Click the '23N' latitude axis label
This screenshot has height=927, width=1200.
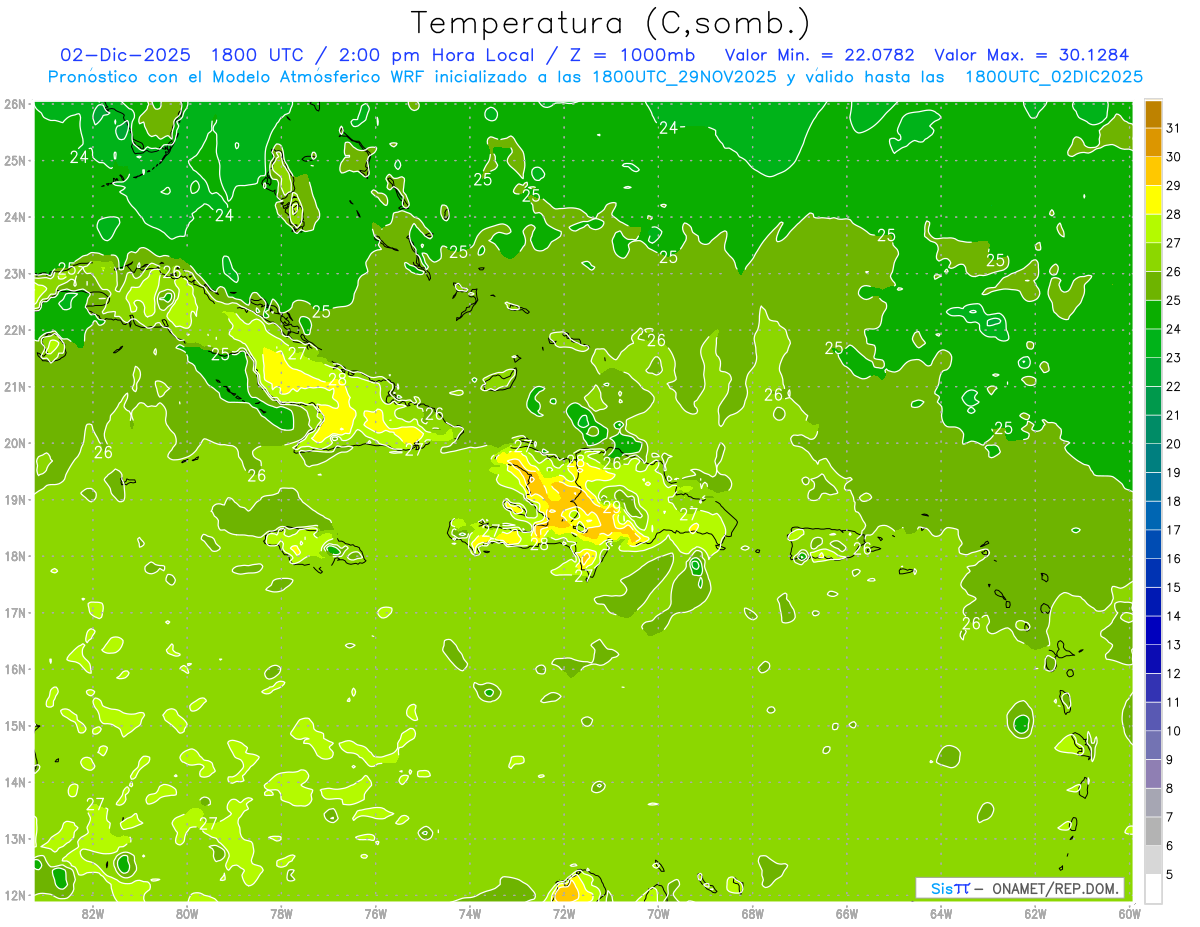click(14, 273)
